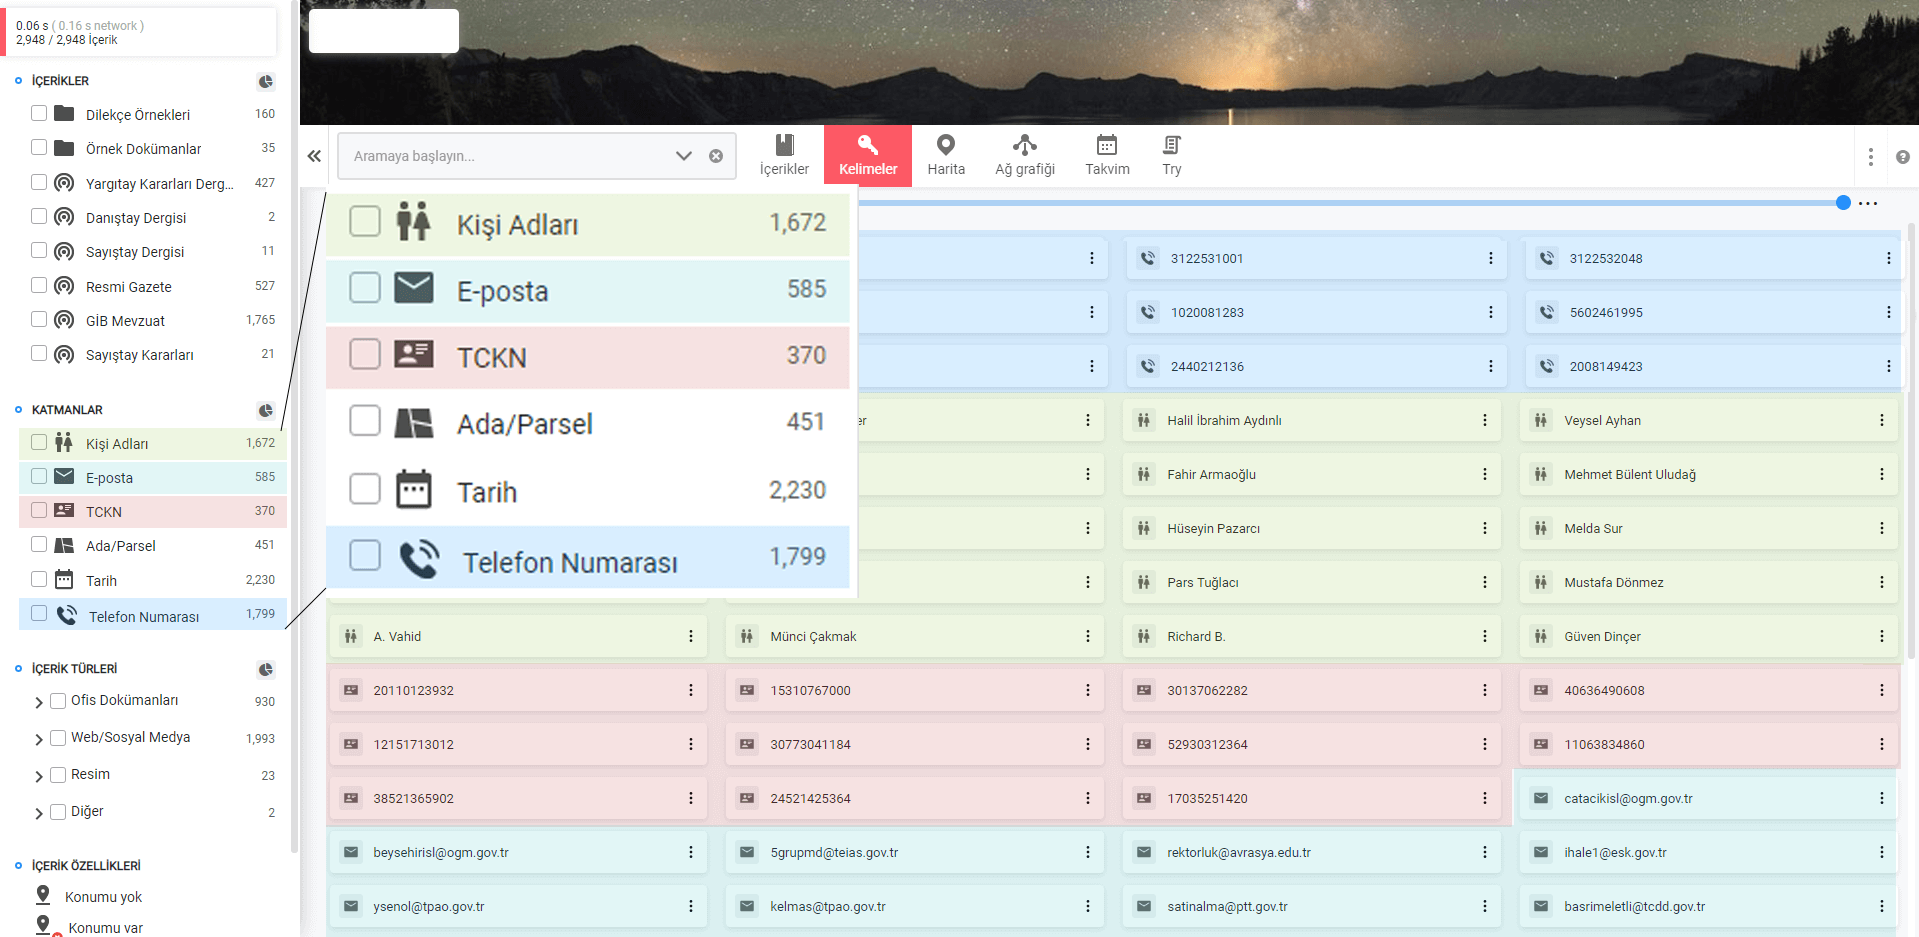Screen dimensions: 1919x937
Task: Check the Ofis Dokümanları checkbox
Action: (58, 701)
